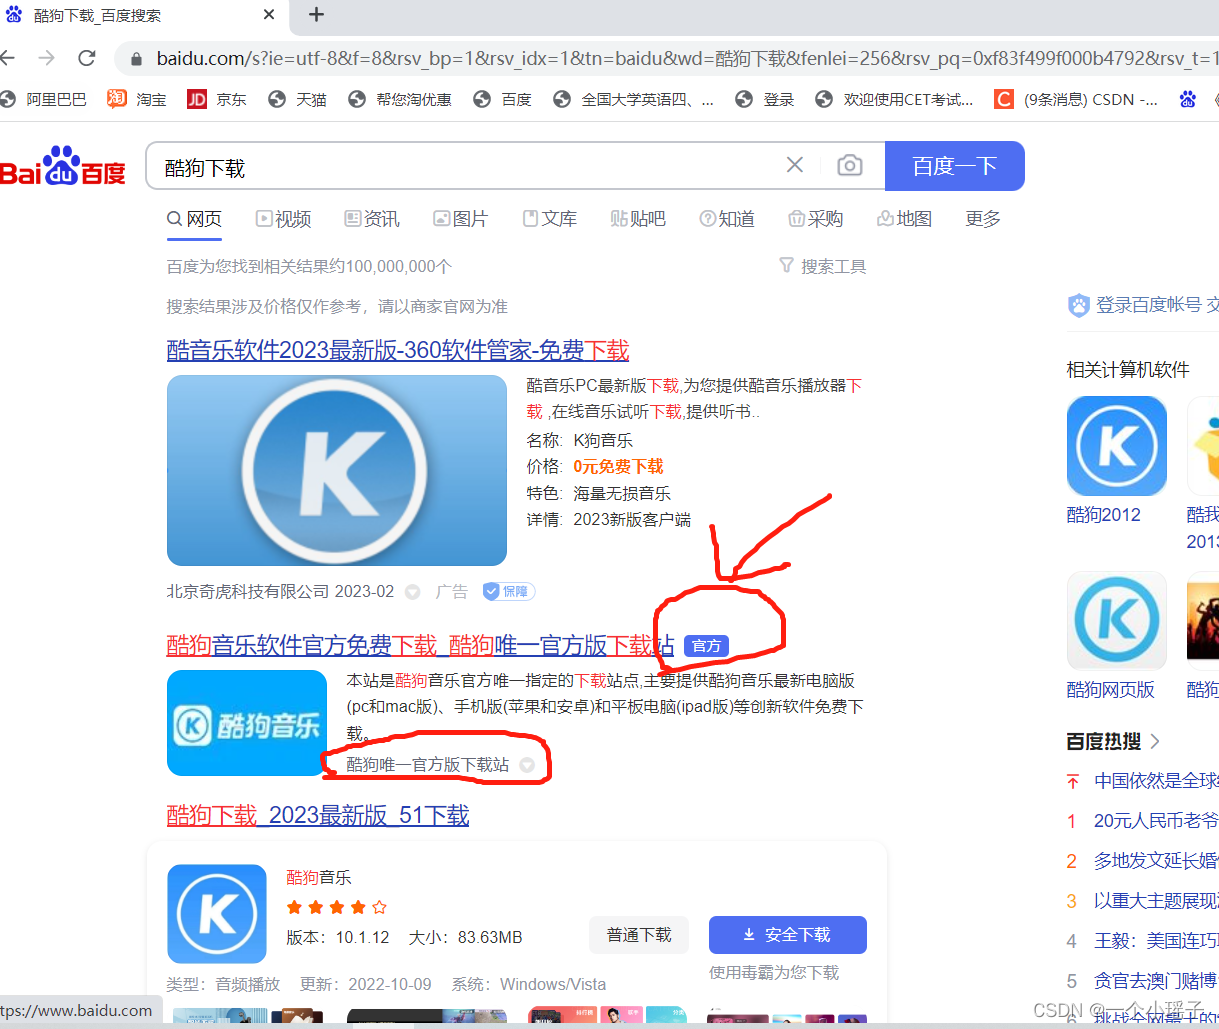Click the 酷狗音乐 blue logo thumbnail

(247, 723)
